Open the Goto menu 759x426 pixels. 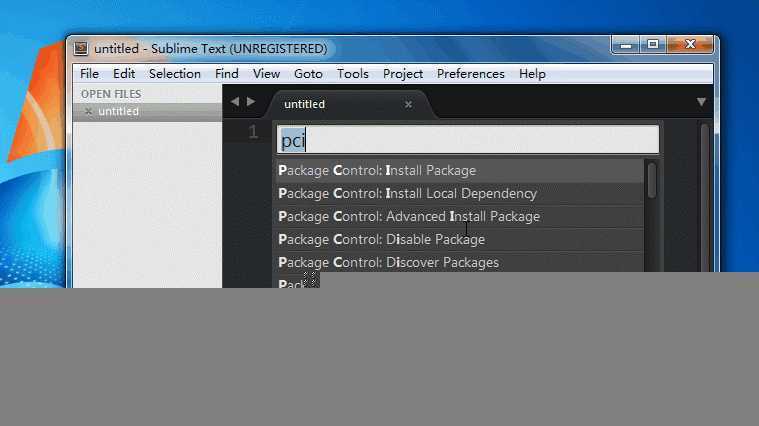click(308, 74)
